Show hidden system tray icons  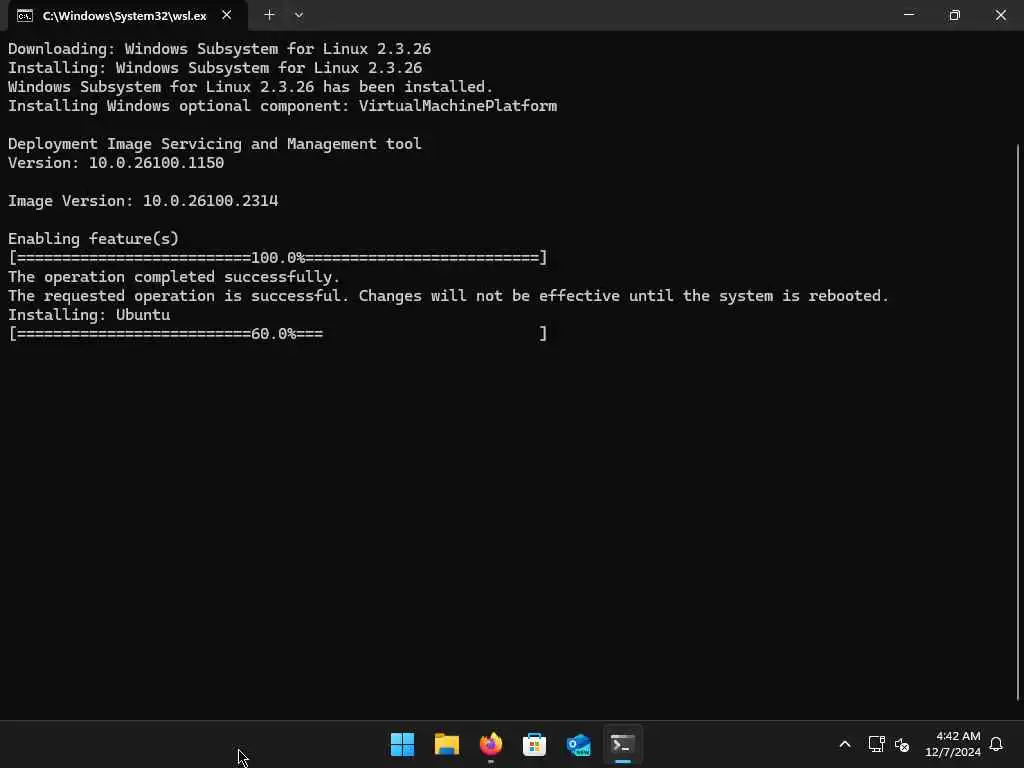(844, 744)
